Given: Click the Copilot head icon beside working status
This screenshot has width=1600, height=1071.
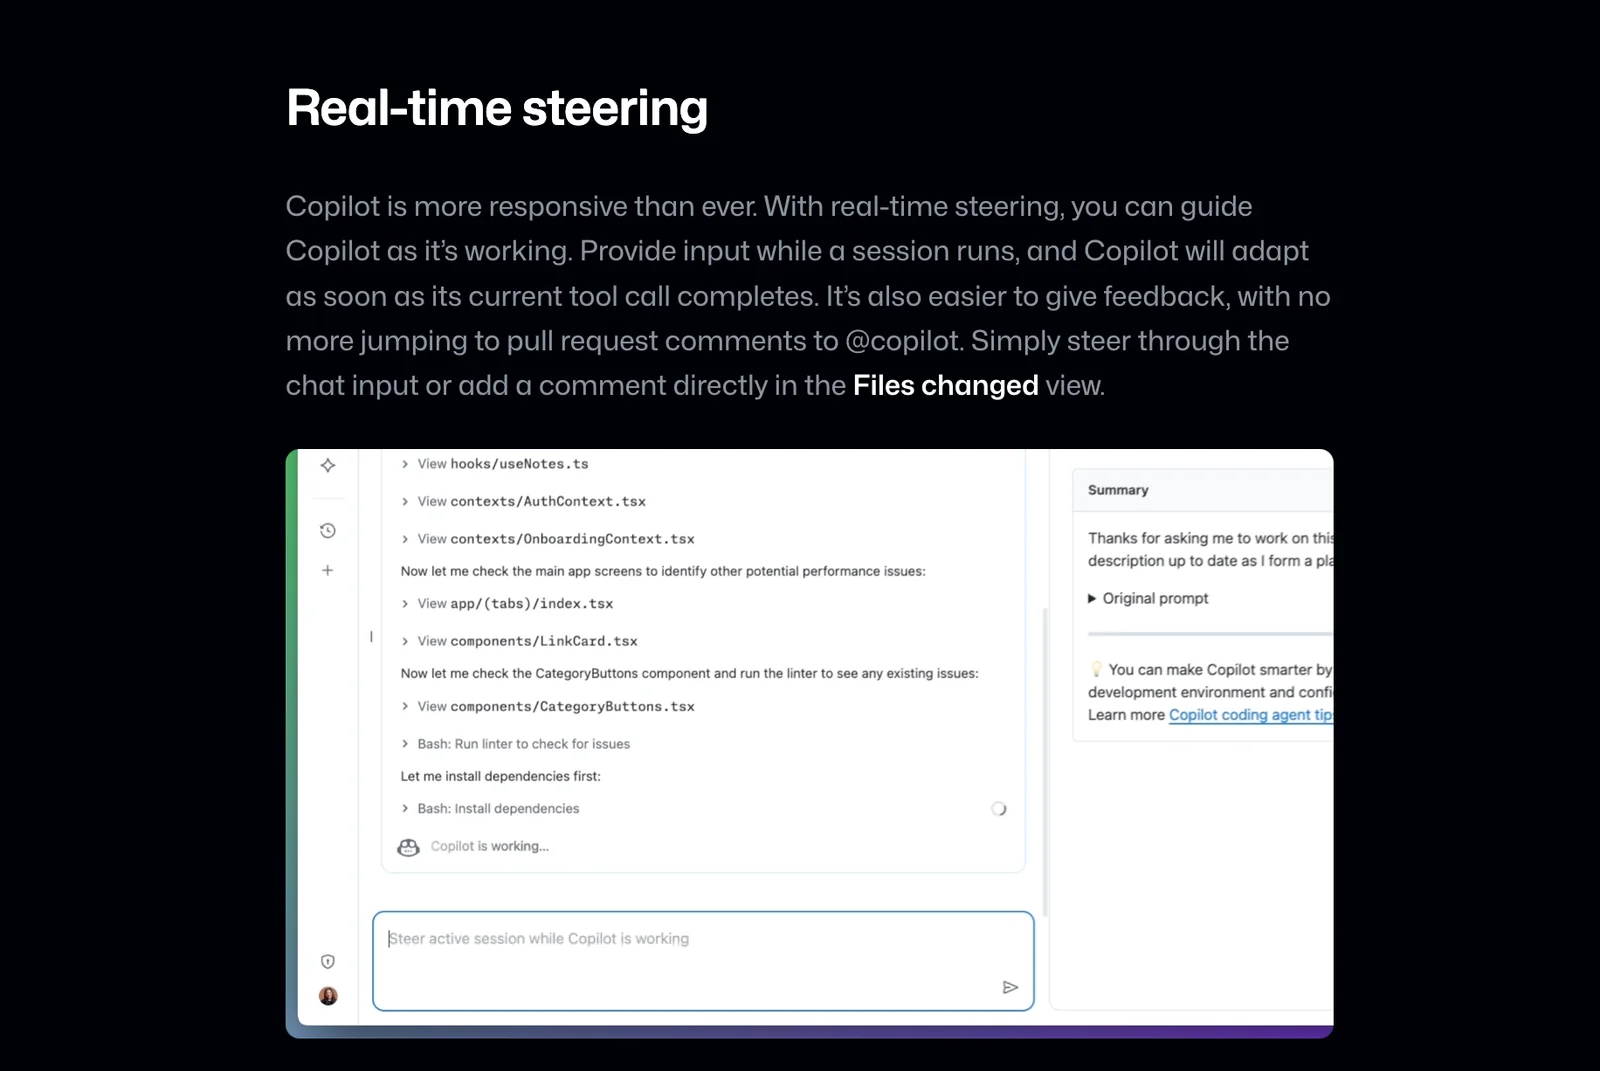Looking at the screenshot, I should pyautogui.click(x=408, y=847).
